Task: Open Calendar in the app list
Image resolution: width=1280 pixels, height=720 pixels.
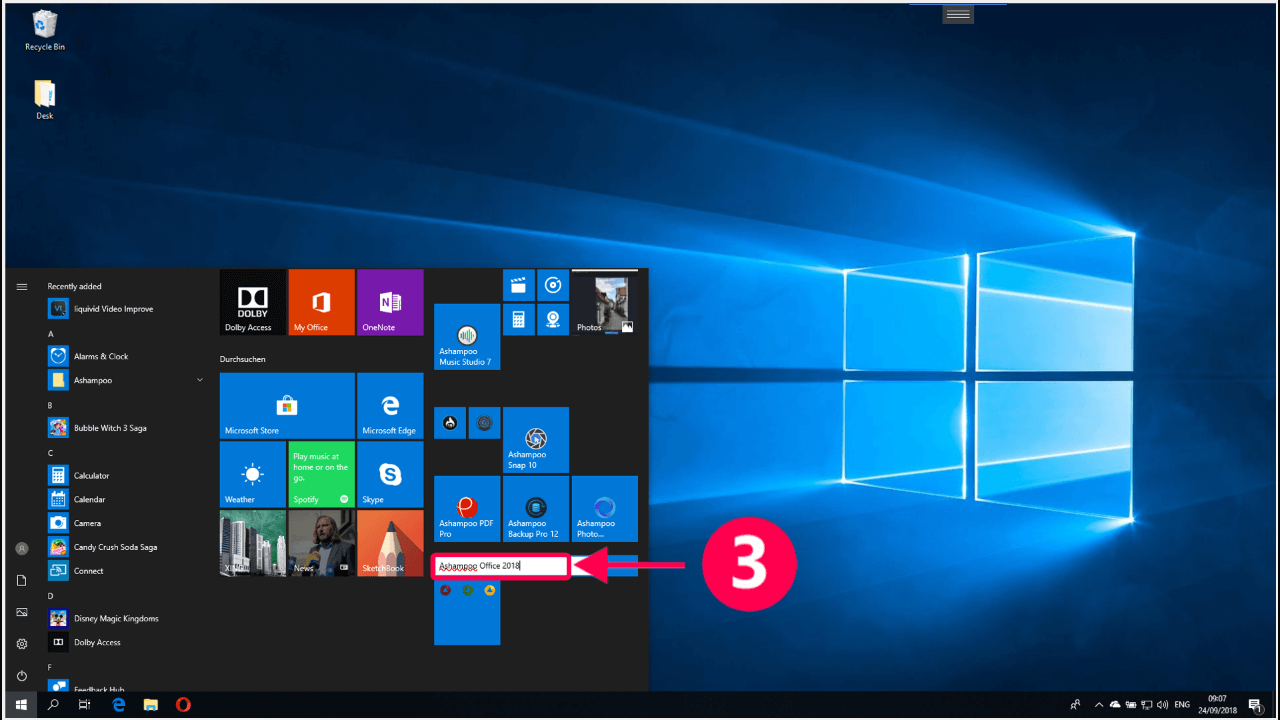Action: pyautogui.click(x=126, y=499)
